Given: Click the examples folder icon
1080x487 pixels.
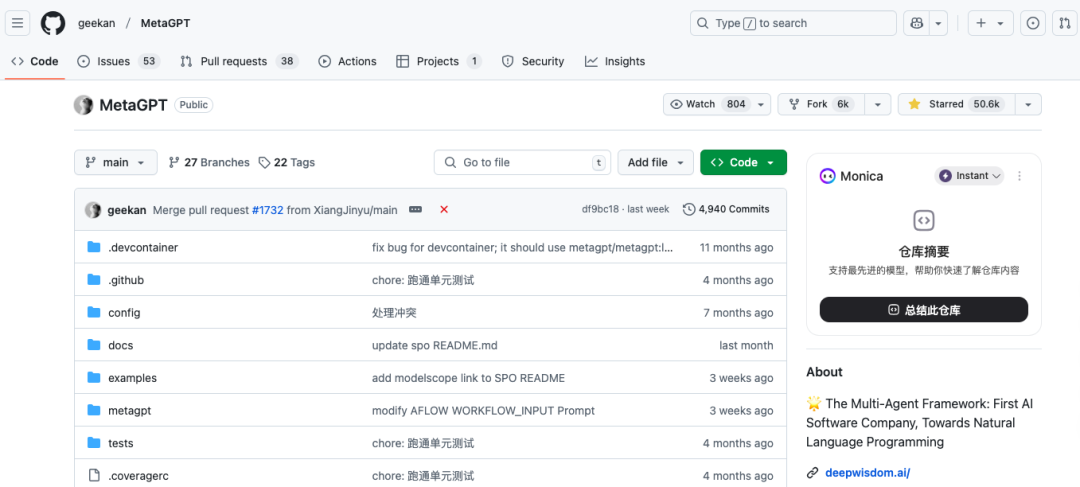Looking at the screenshot, I should pyautogui.click(x=94, y=378).
